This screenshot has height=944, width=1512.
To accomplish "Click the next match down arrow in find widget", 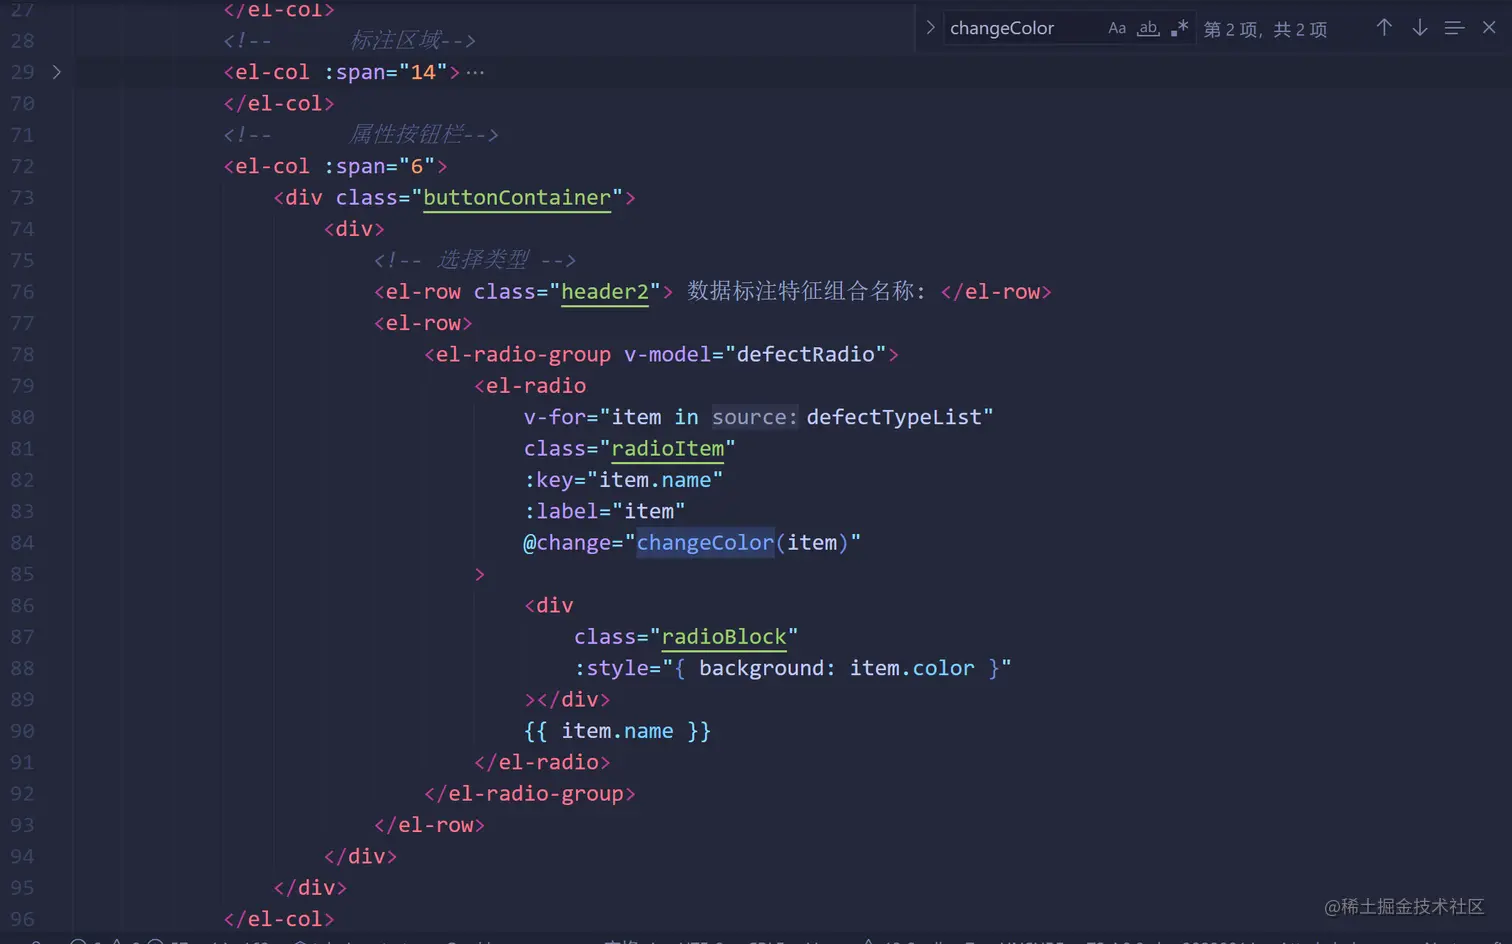I will 1420,28.
